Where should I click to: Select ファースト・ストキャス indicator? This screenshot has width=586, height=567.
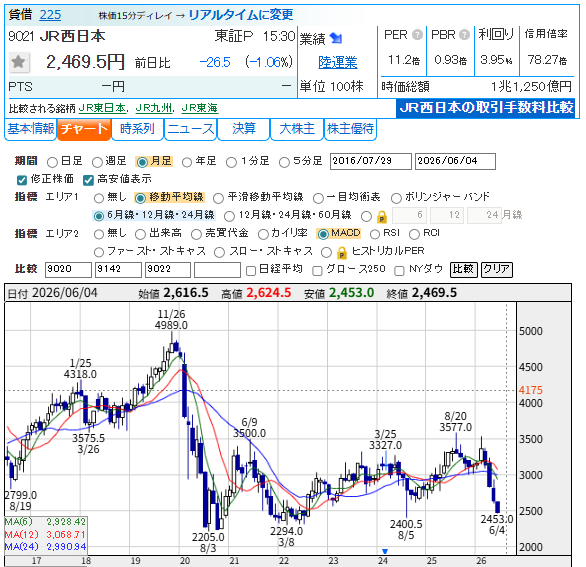(99, 252)
